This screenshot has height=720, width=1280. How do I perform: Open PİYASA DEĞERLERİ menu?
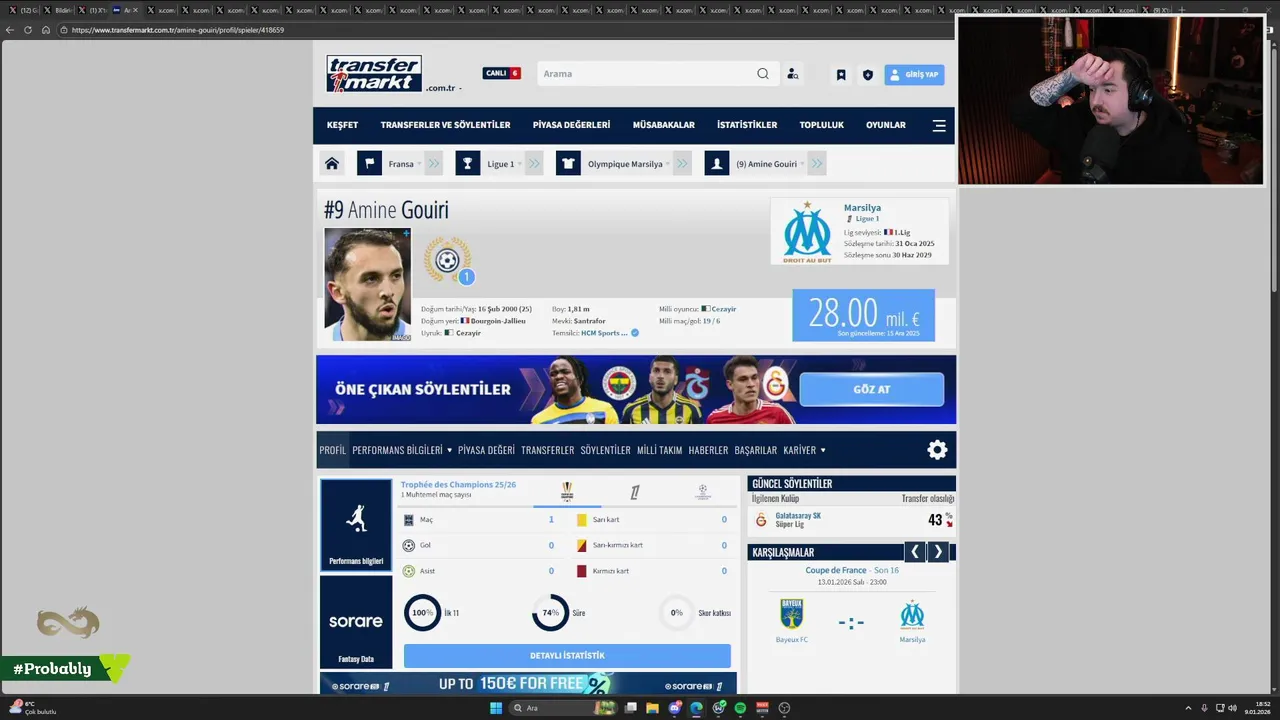(571, 125)
